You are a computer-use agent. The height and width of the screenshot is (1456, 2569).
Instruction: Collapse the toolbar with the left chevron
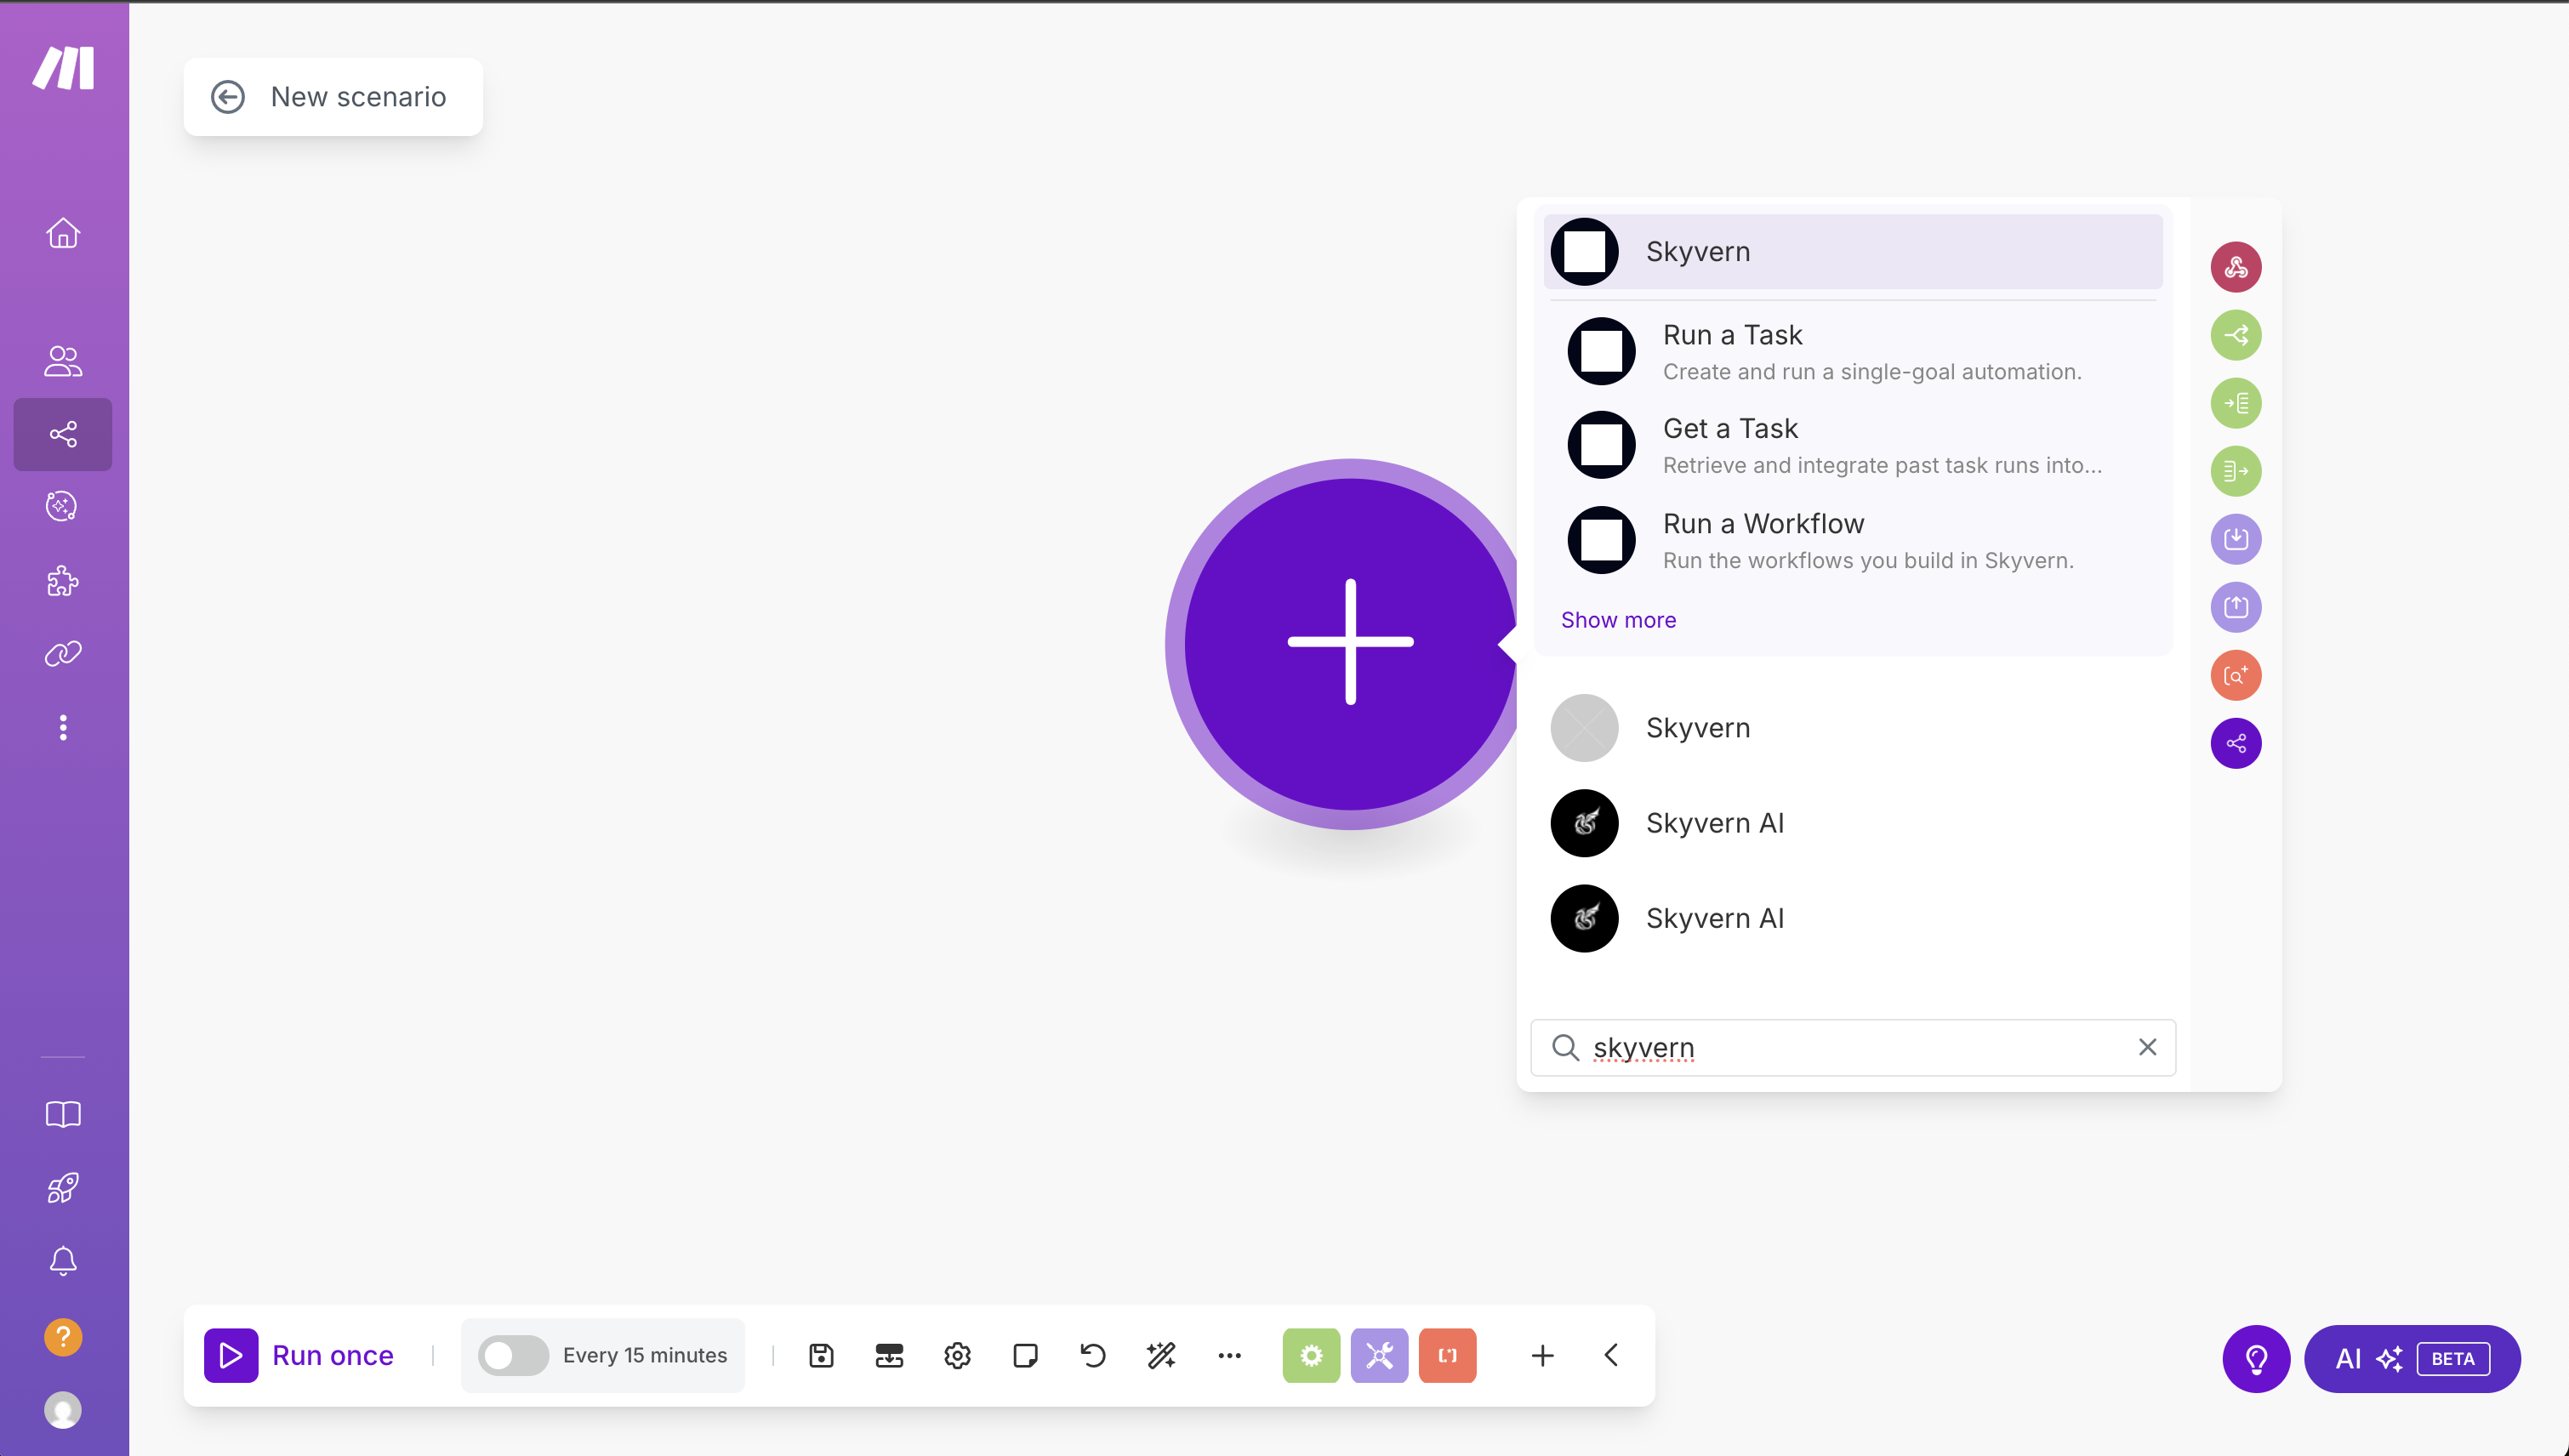(1611, 1355)
